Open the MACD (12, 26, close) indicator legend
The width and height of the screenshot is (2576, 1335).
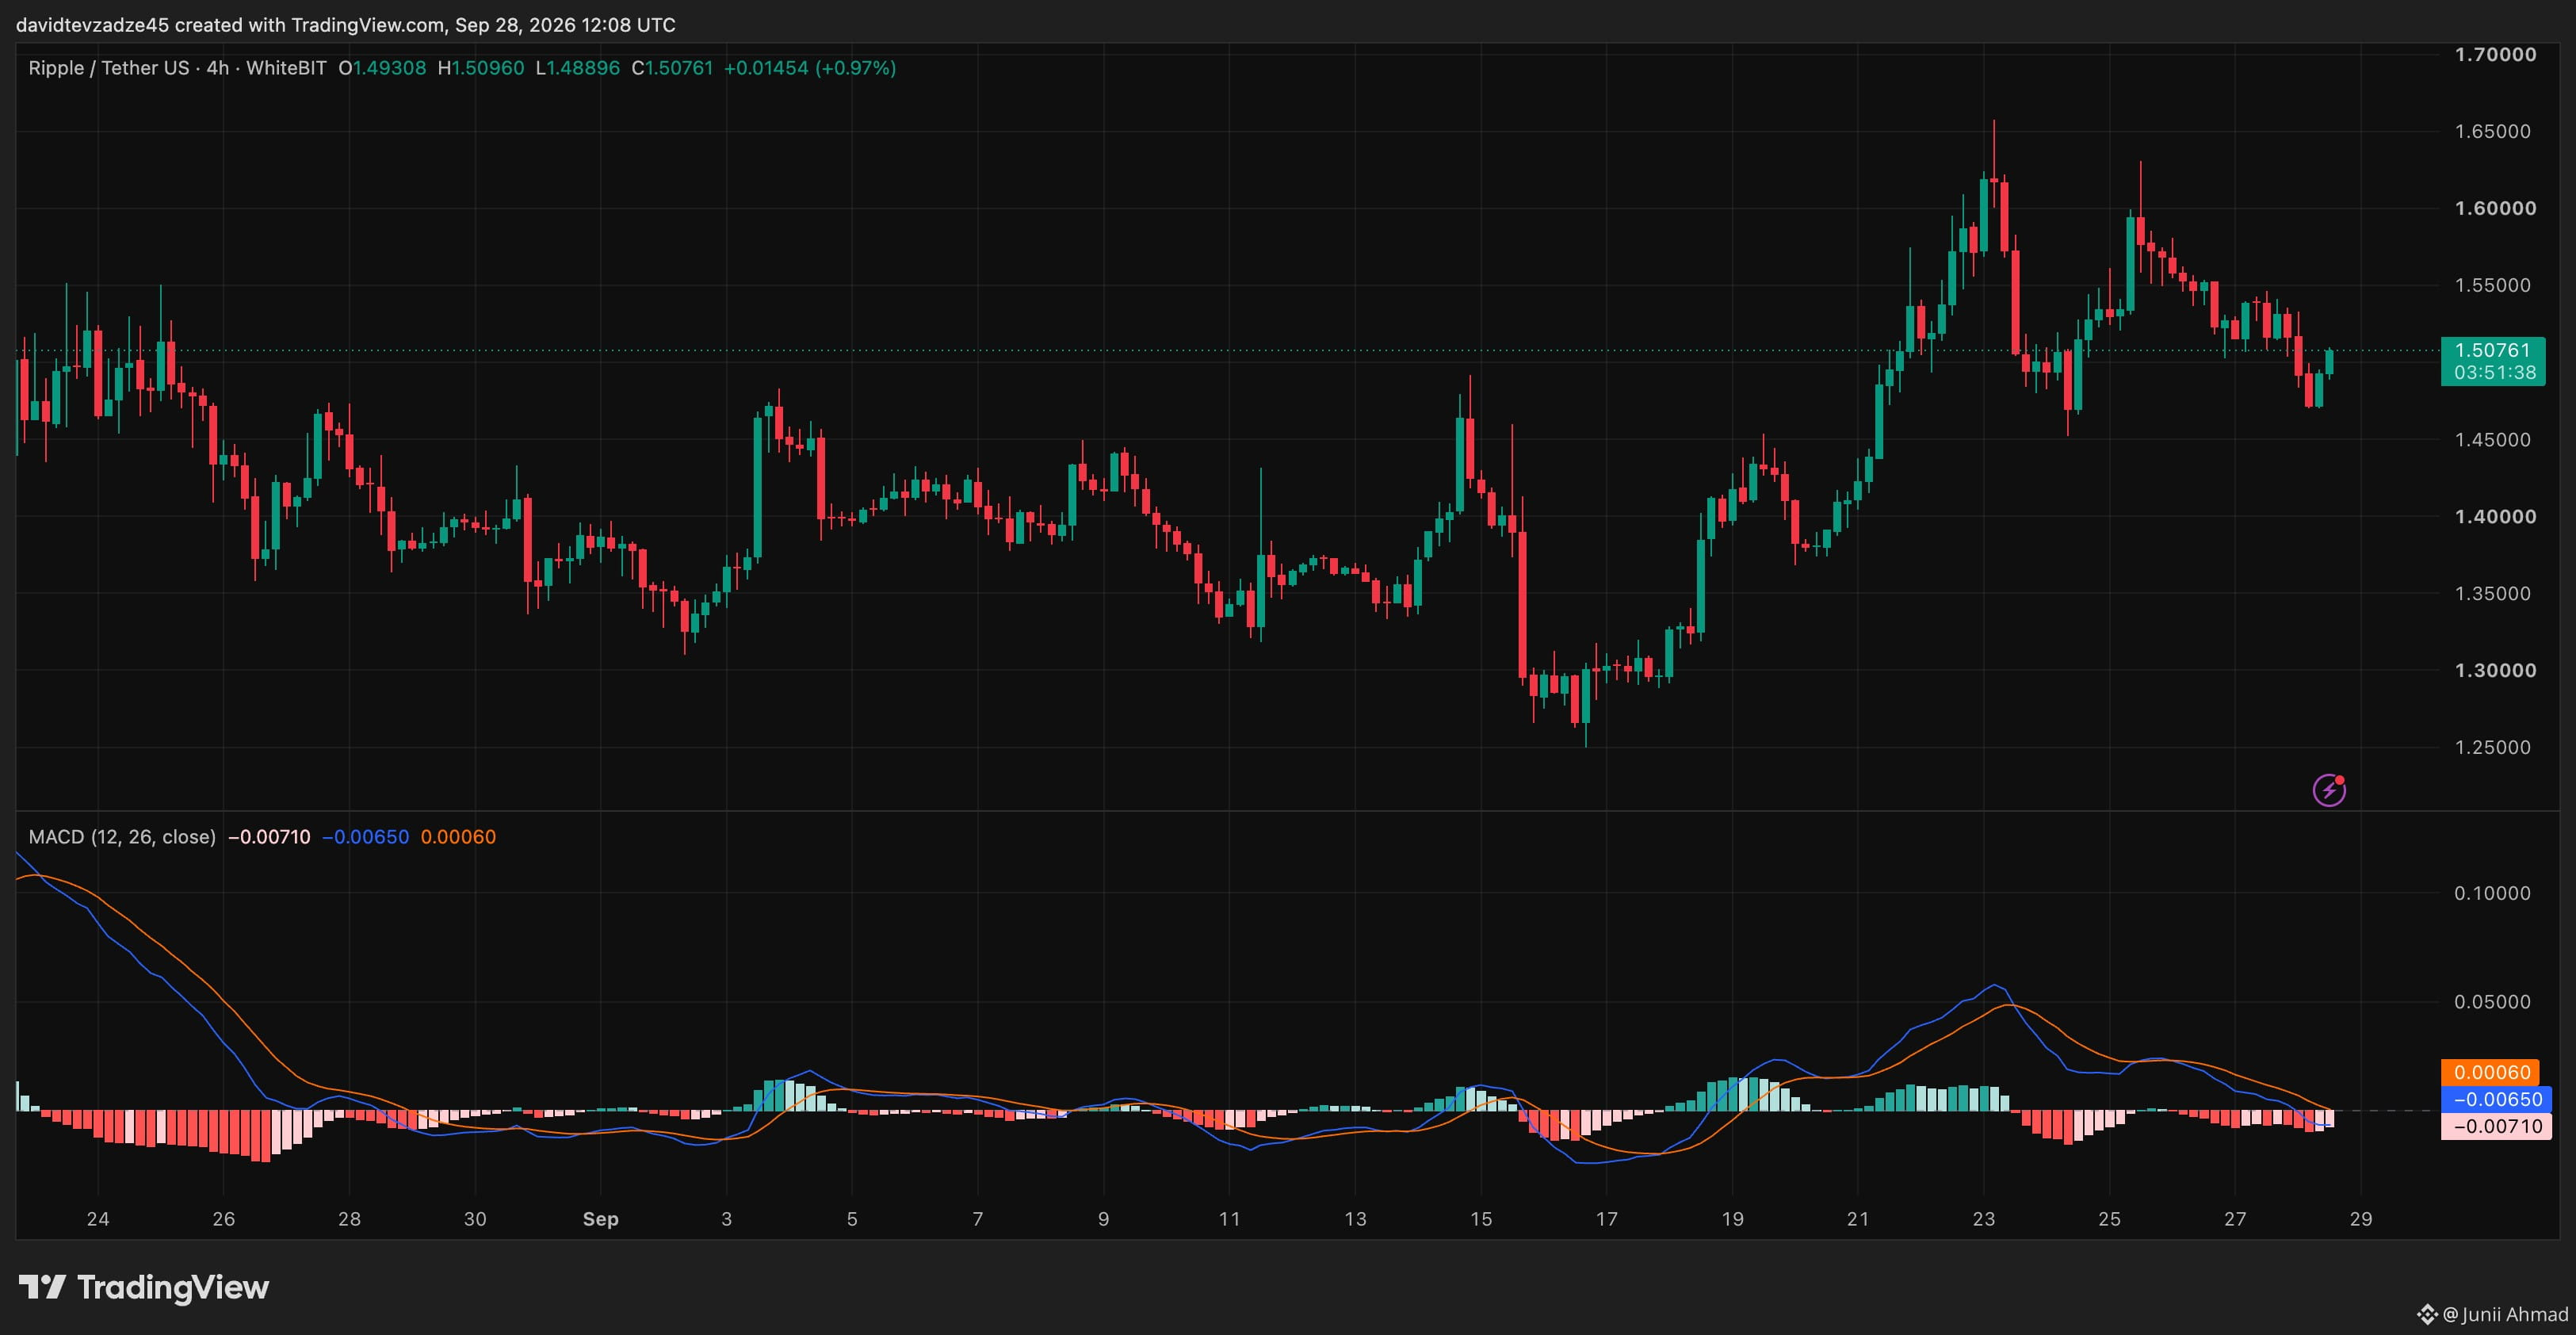click(x=122, y=837)
